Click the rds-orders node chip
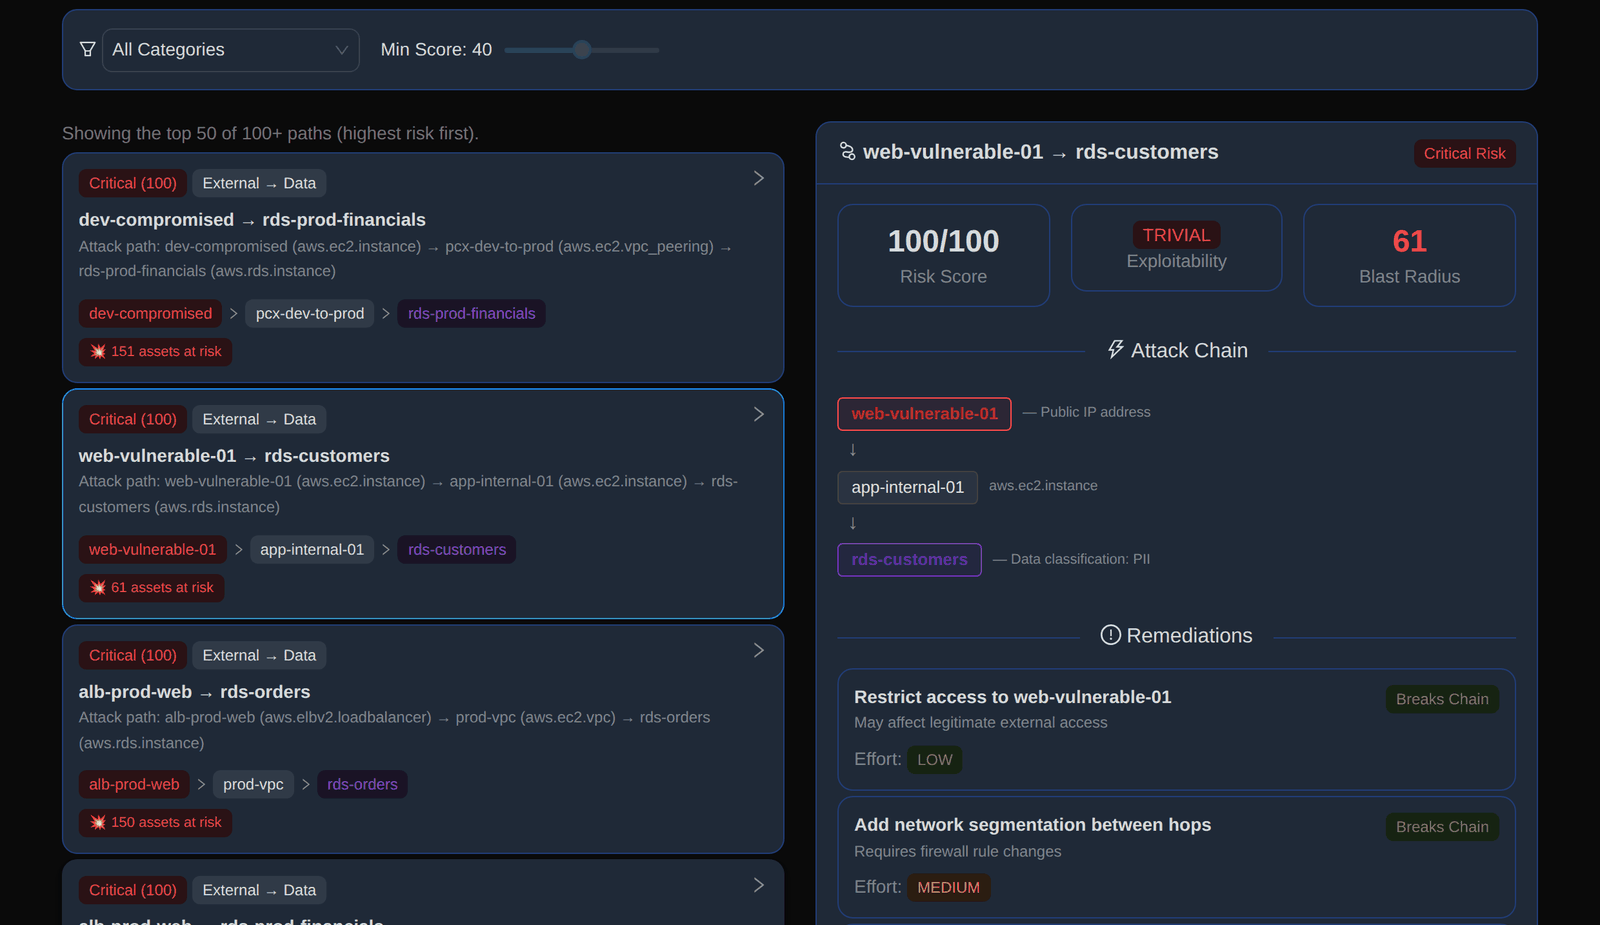 [362, 785]
